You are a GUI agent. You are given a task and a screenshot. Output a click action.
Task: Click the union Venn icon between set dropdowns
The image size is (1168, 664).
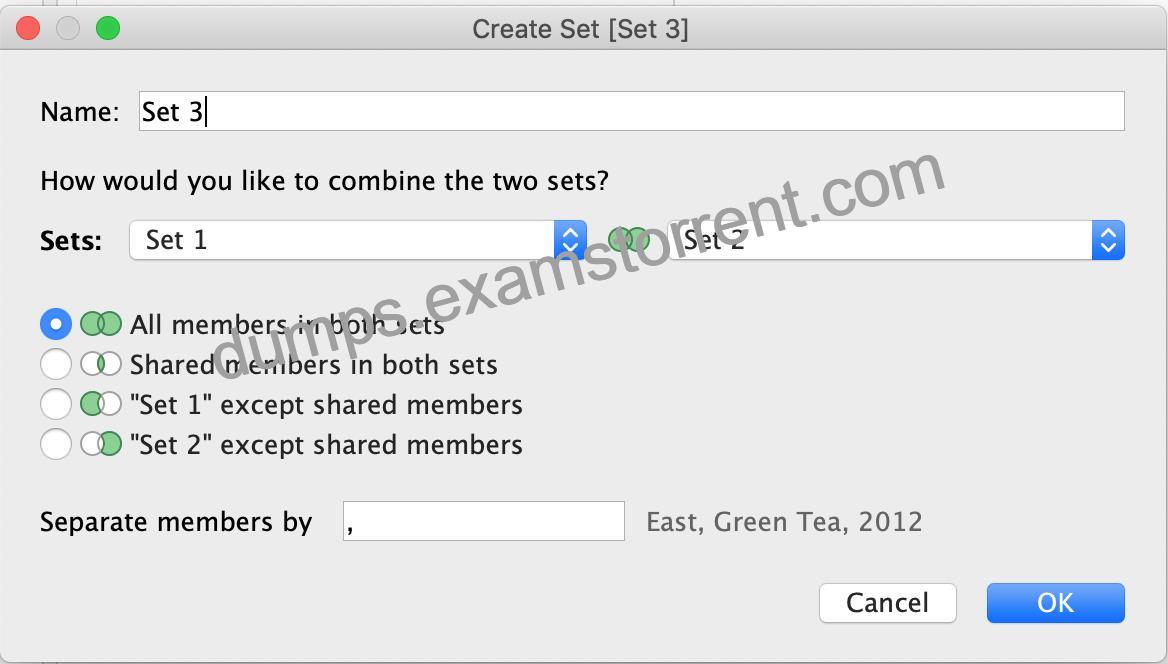tap(629, 240)
